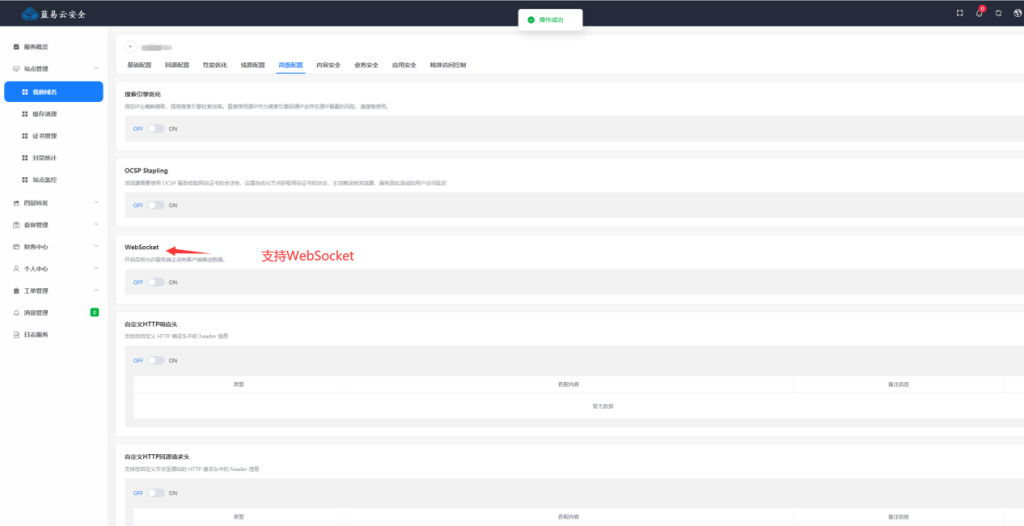Open 消息管理 with the green badge
Viewport: 1024px width, 526px height.
tap(36, 312)
